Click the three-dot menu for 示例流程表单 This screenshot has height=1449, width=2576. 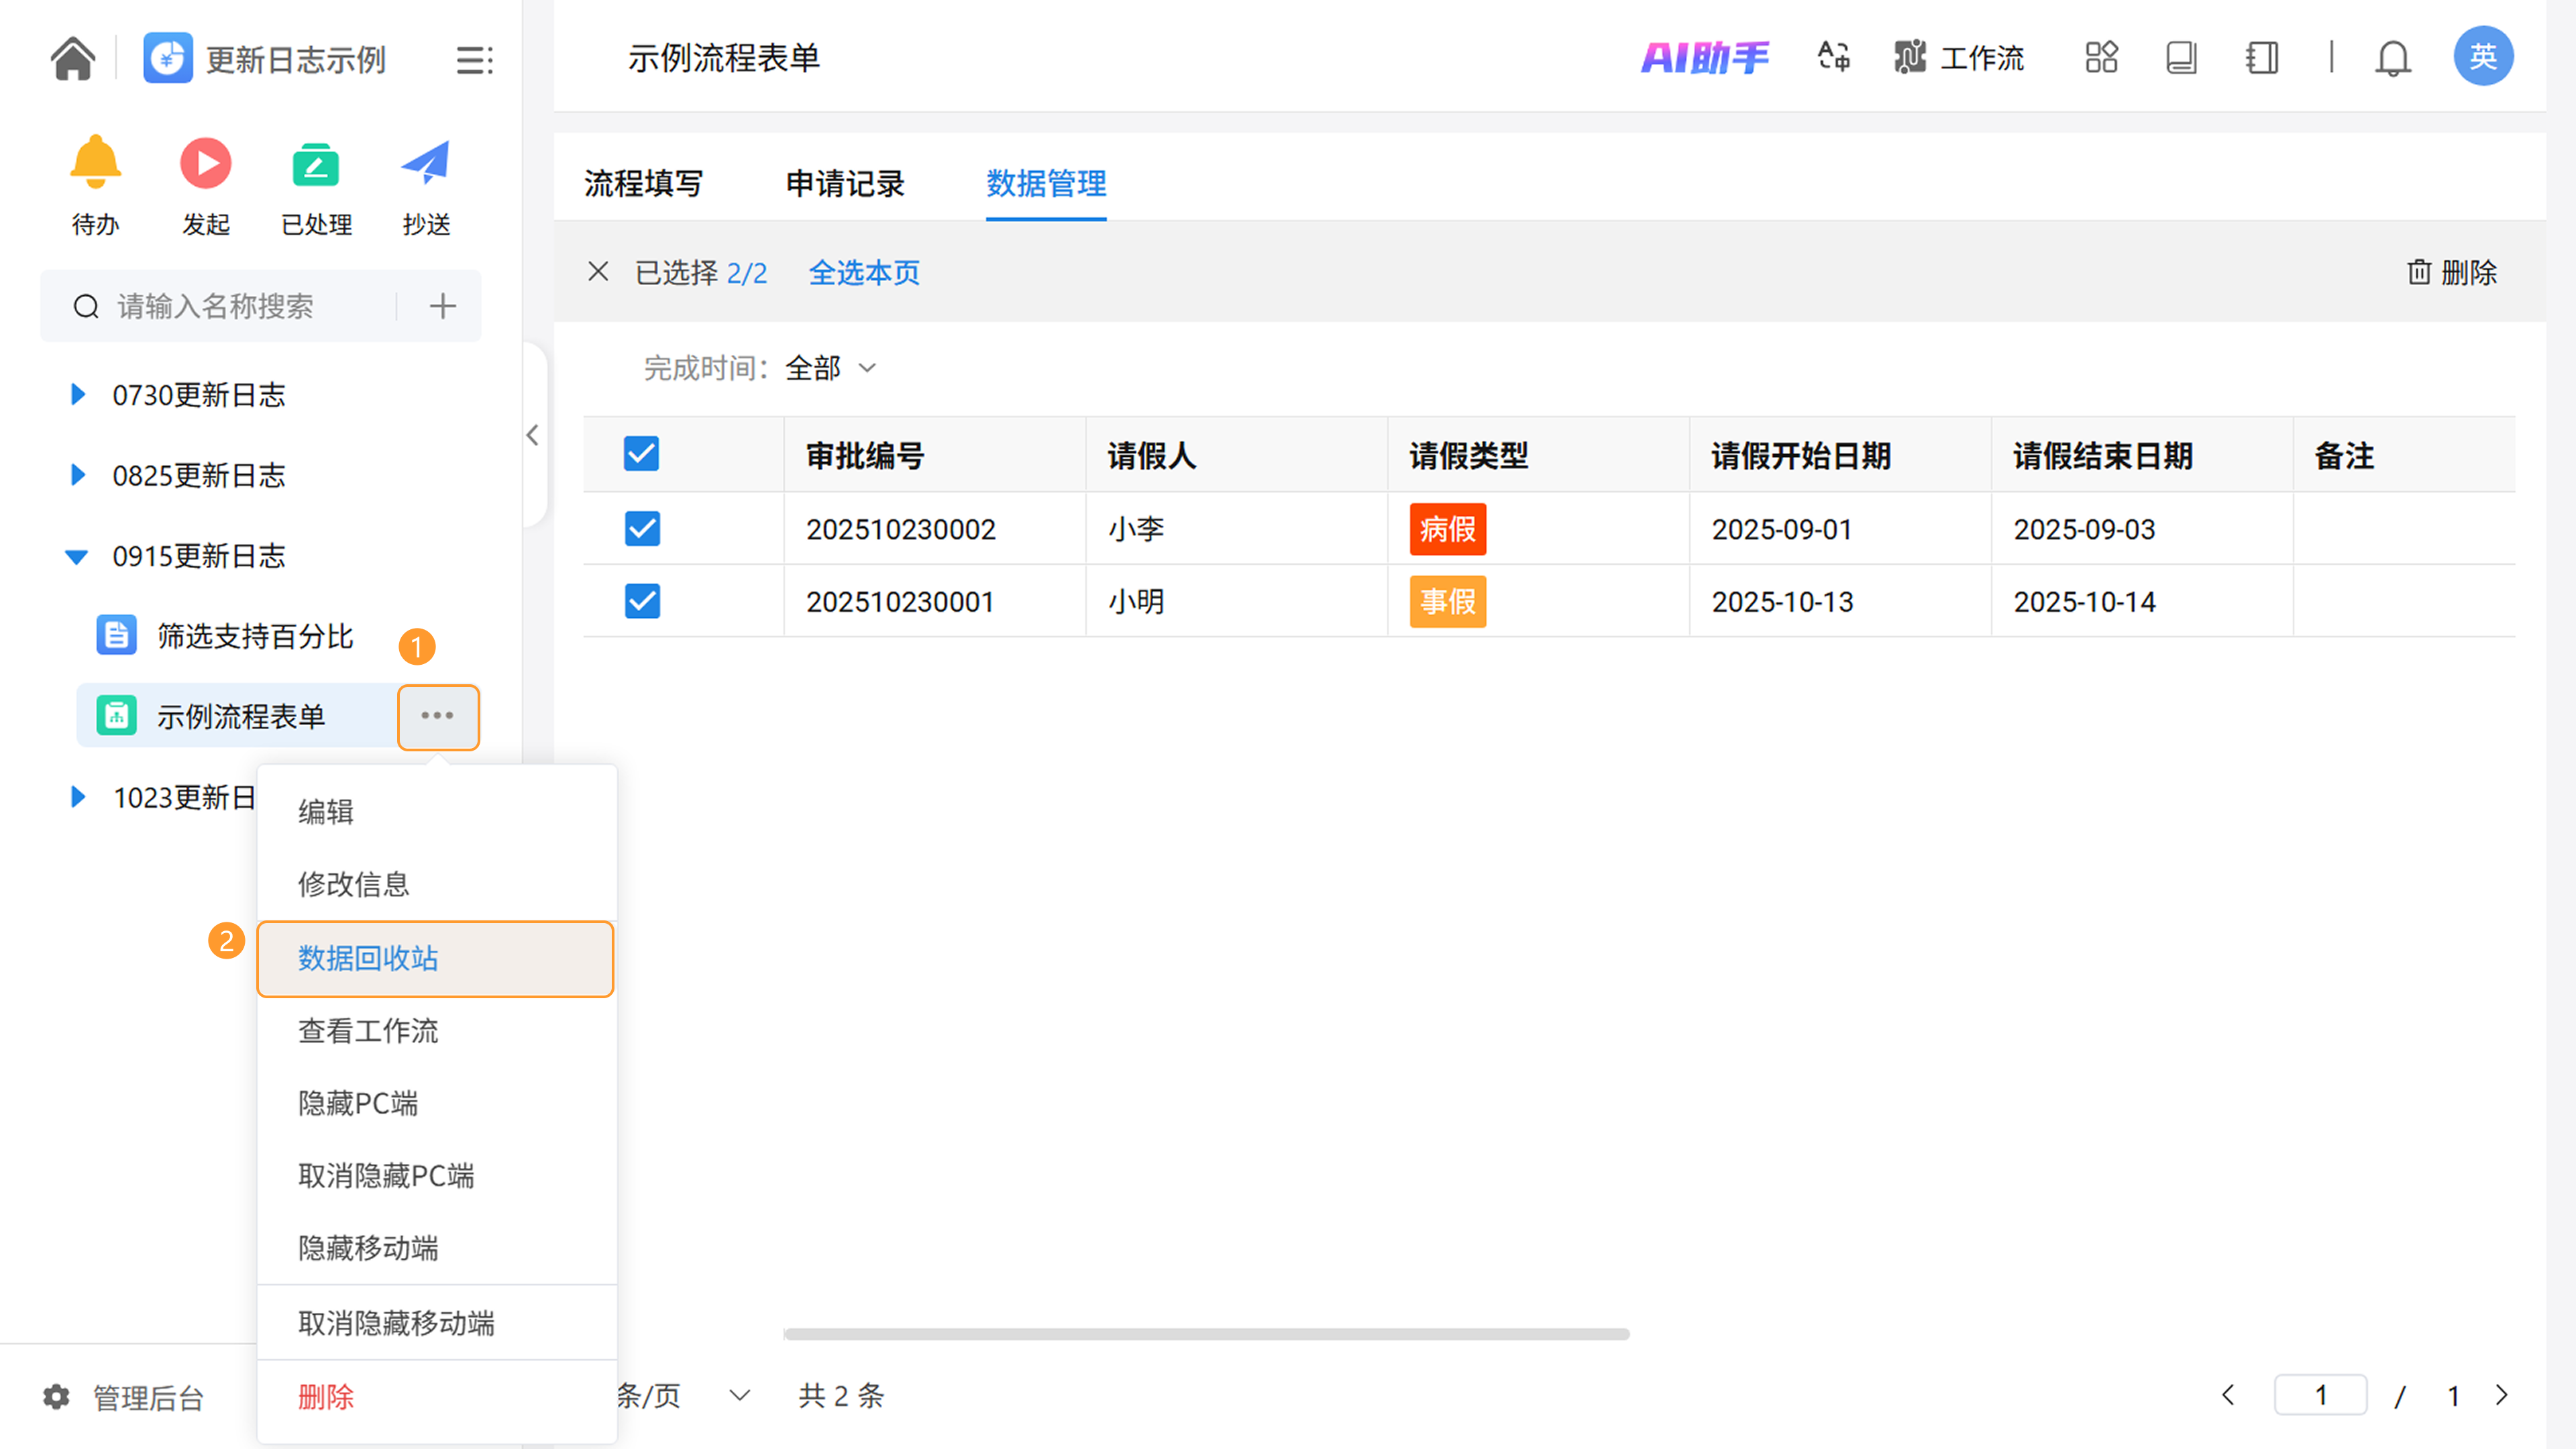(x=438, y=716)
